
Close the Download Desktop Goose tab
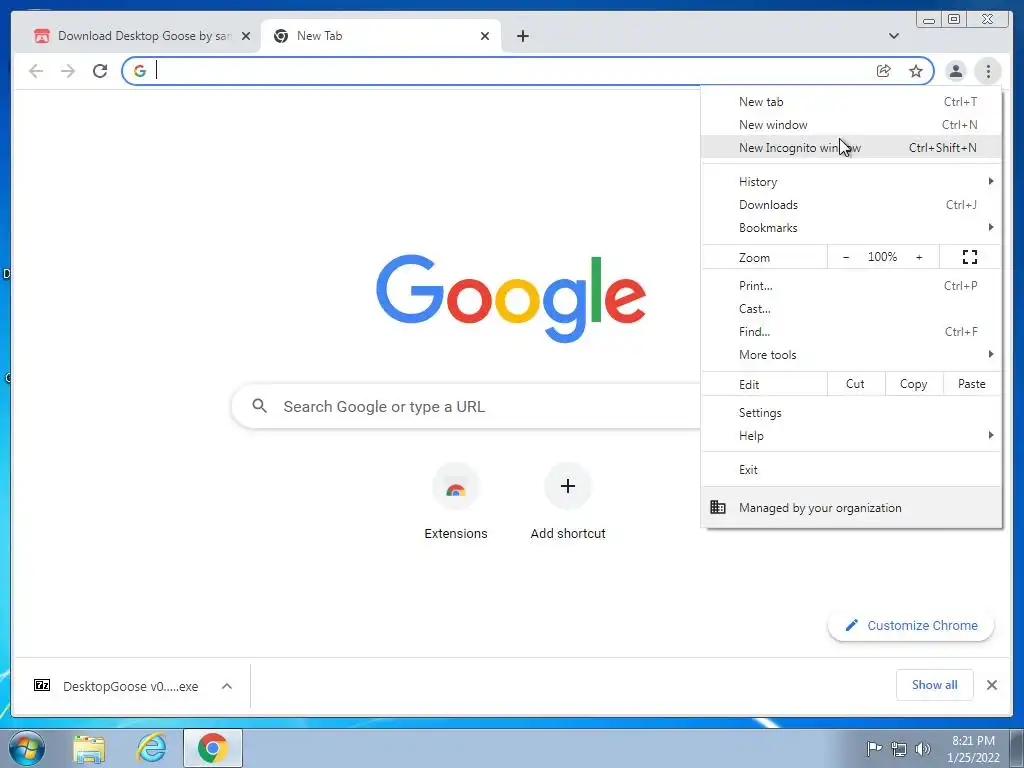click(246, 36)
